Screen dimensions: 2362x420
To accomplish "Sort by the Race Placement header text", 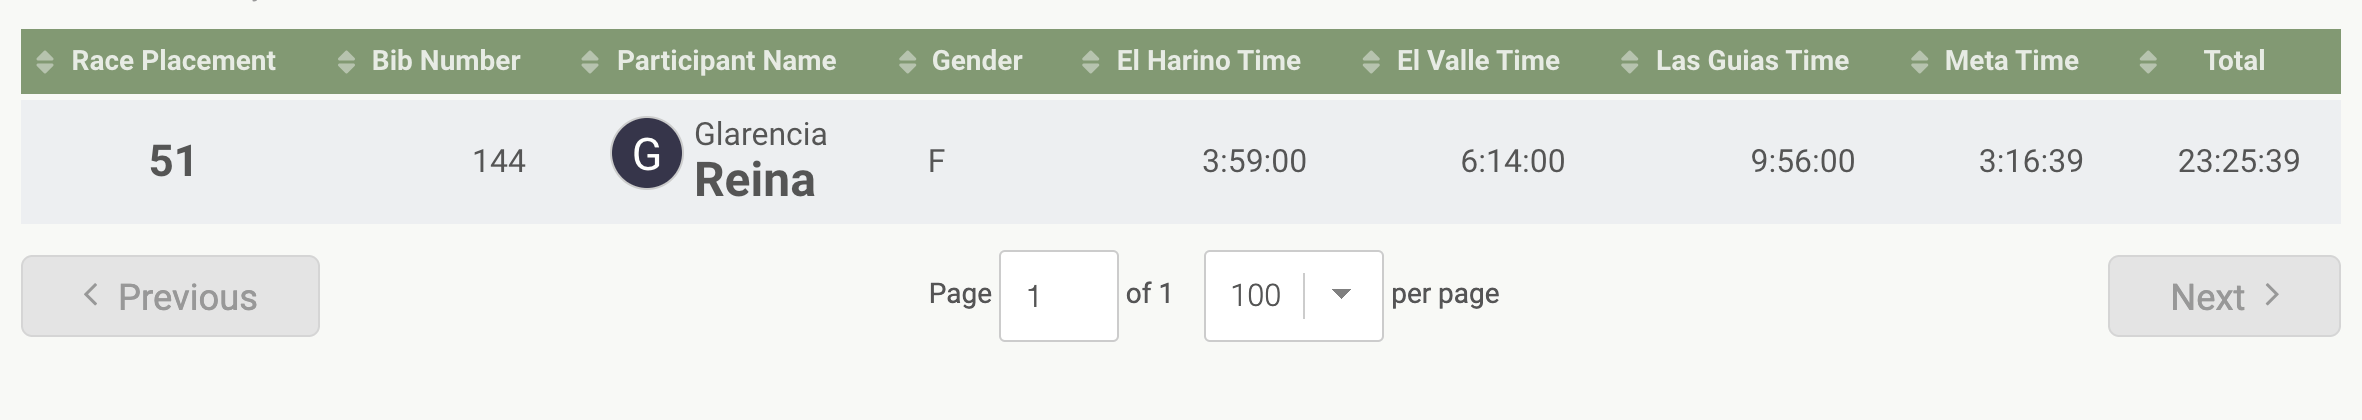I will click(x=173, y=61).
